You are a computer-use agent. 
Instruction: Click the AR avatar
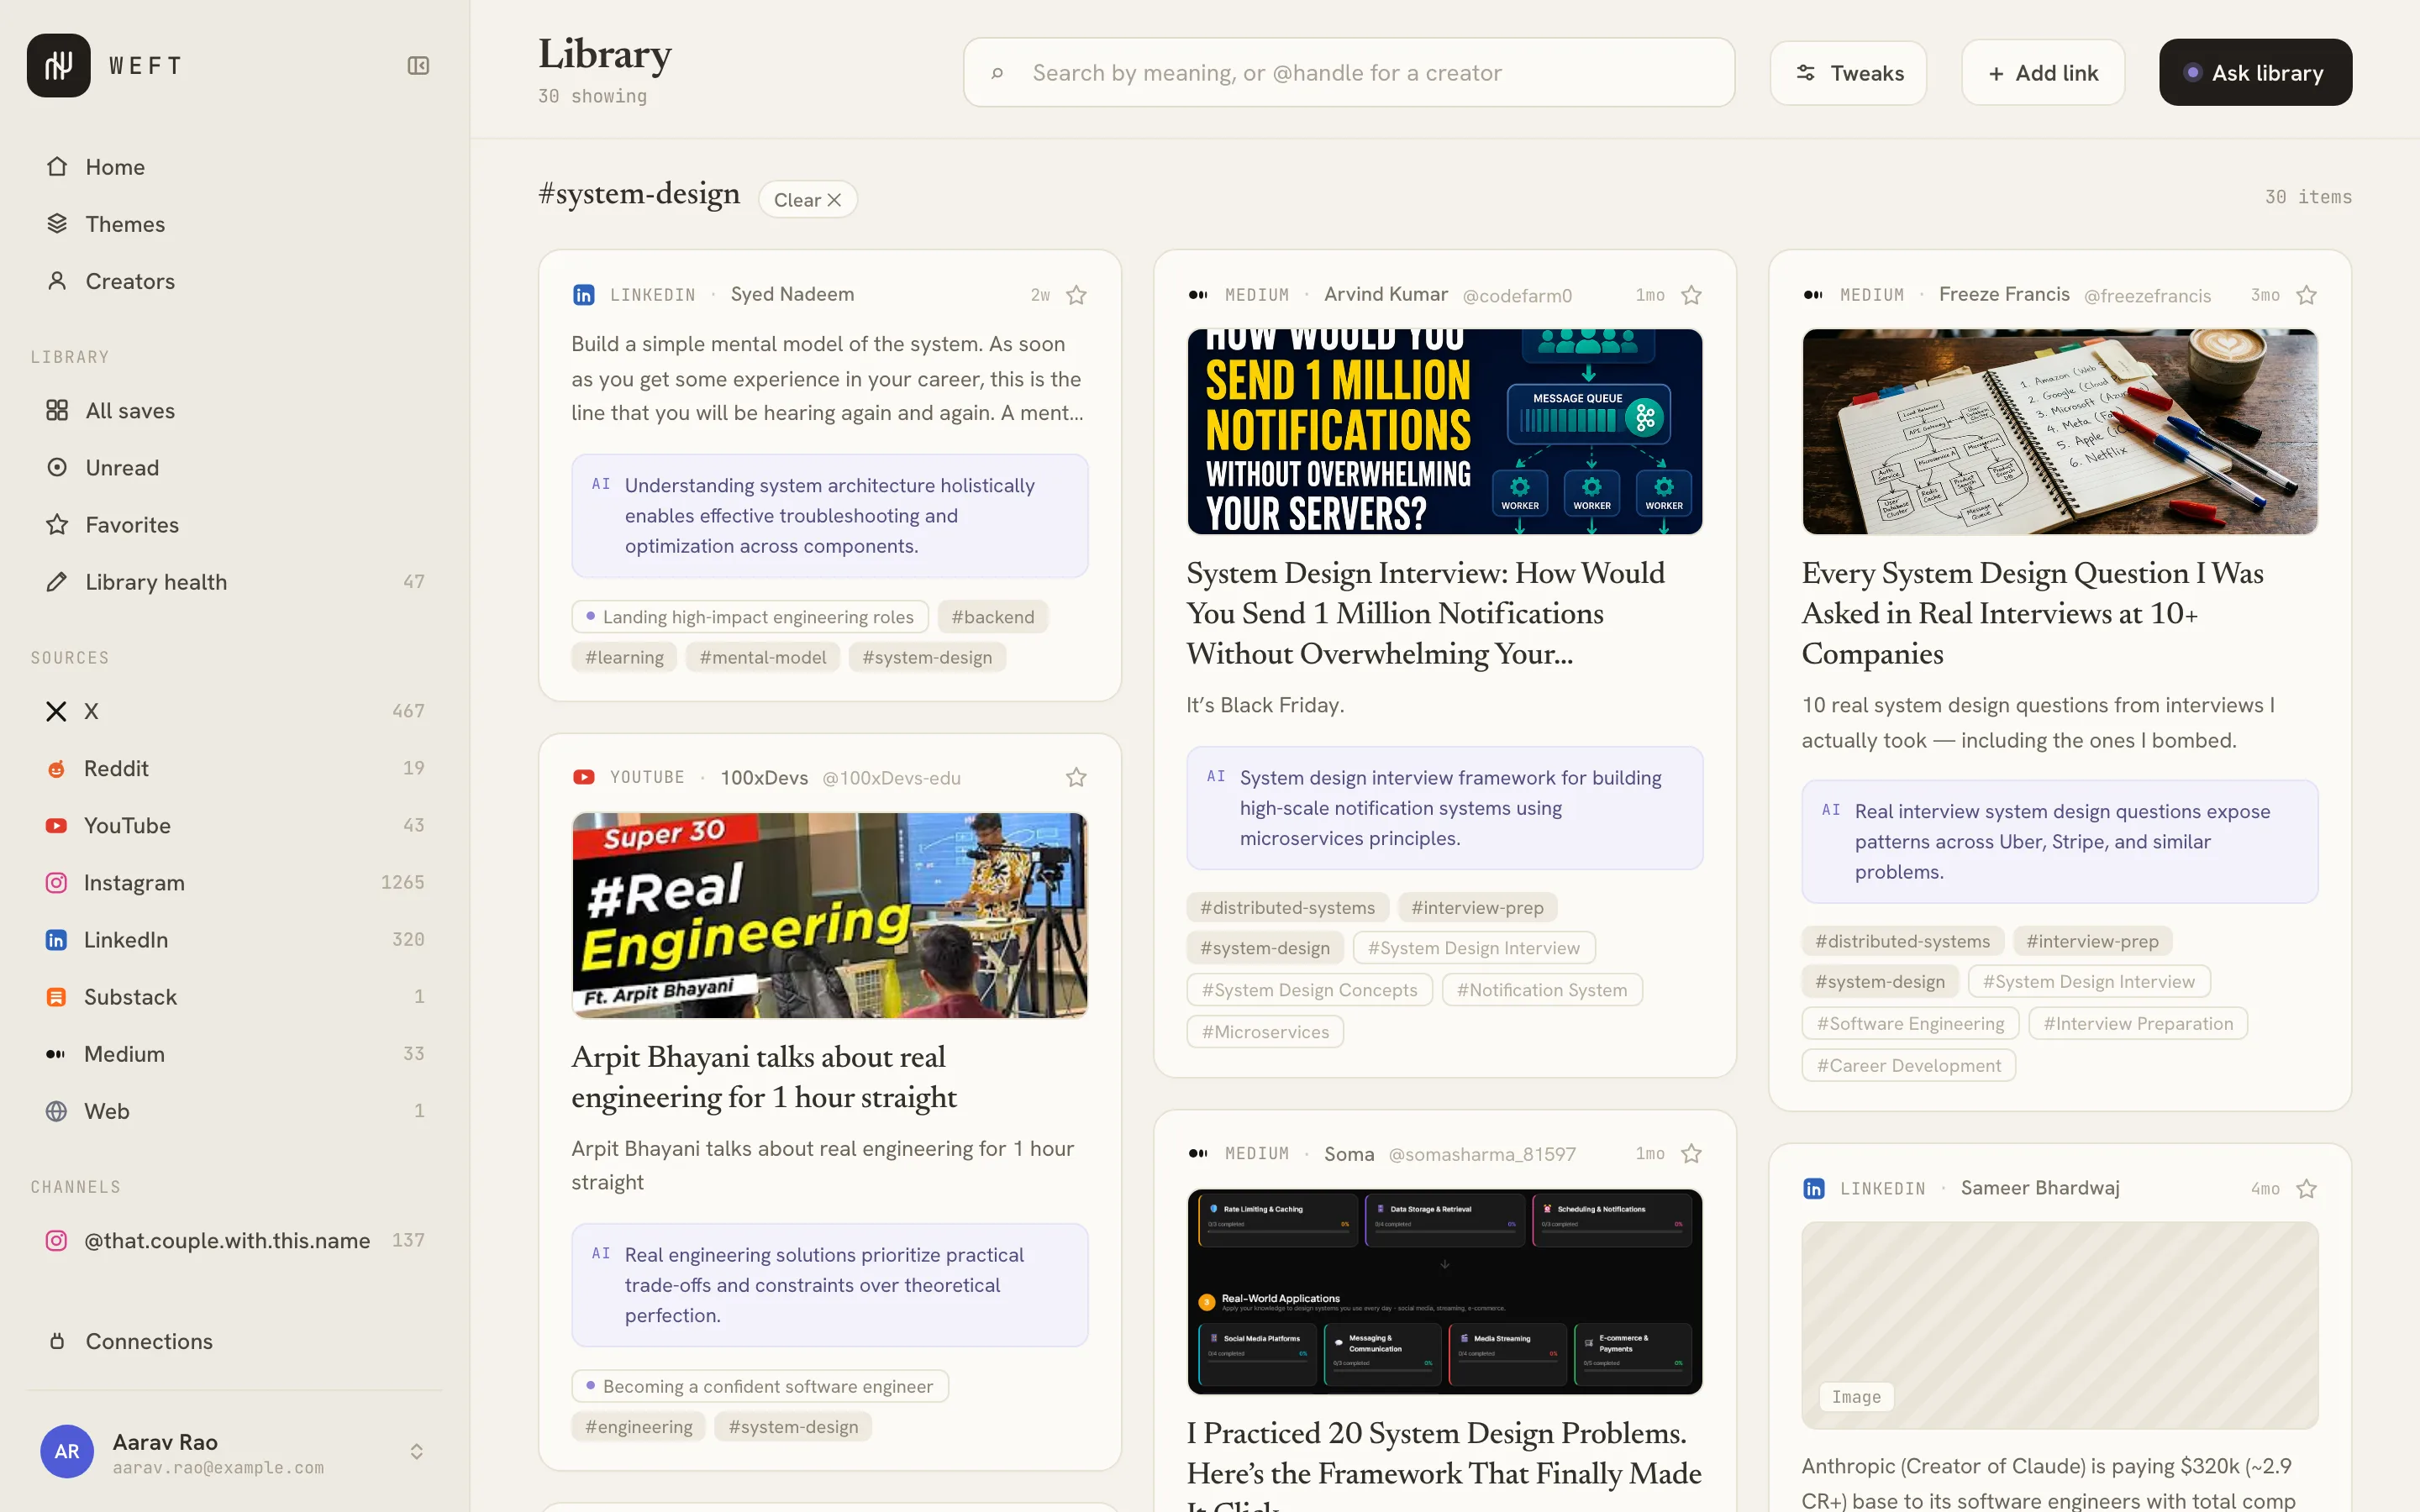coord(67,1451)
